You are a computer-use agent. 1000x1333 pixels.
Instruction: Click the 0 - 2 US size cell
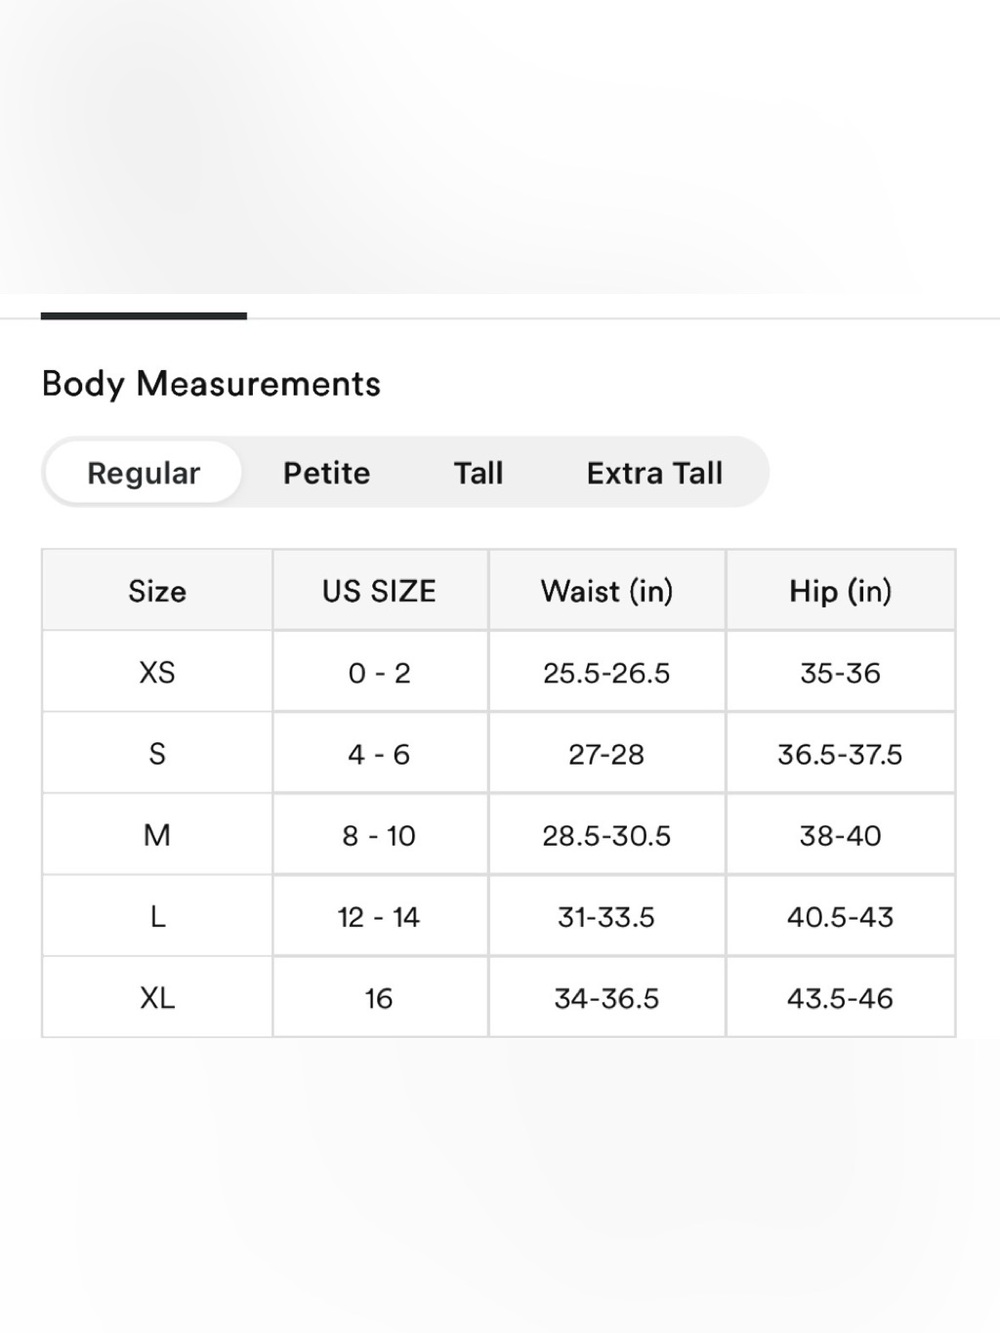tap(379, 672)
